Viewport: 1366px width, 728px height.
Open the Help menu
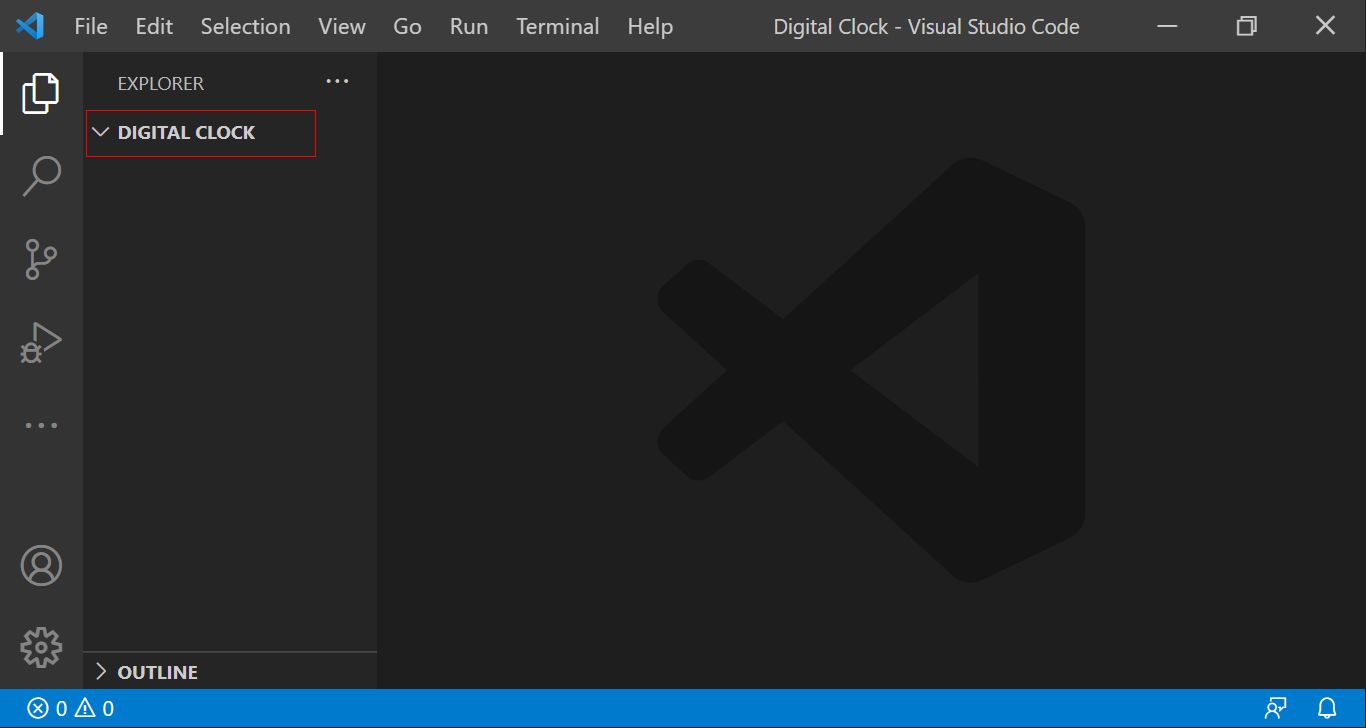coord(650,26)
